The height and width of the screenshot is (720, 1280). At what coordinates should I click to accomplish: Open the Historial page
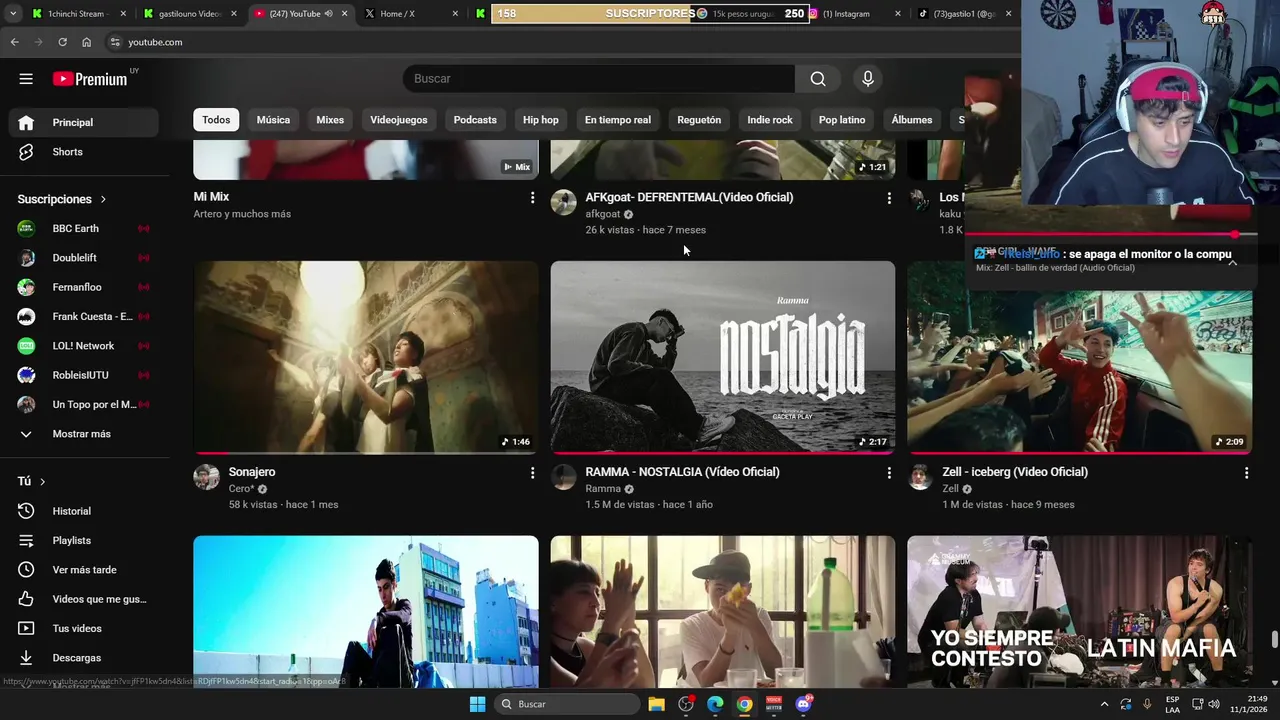pyautogui.click(x=84, y=511)
